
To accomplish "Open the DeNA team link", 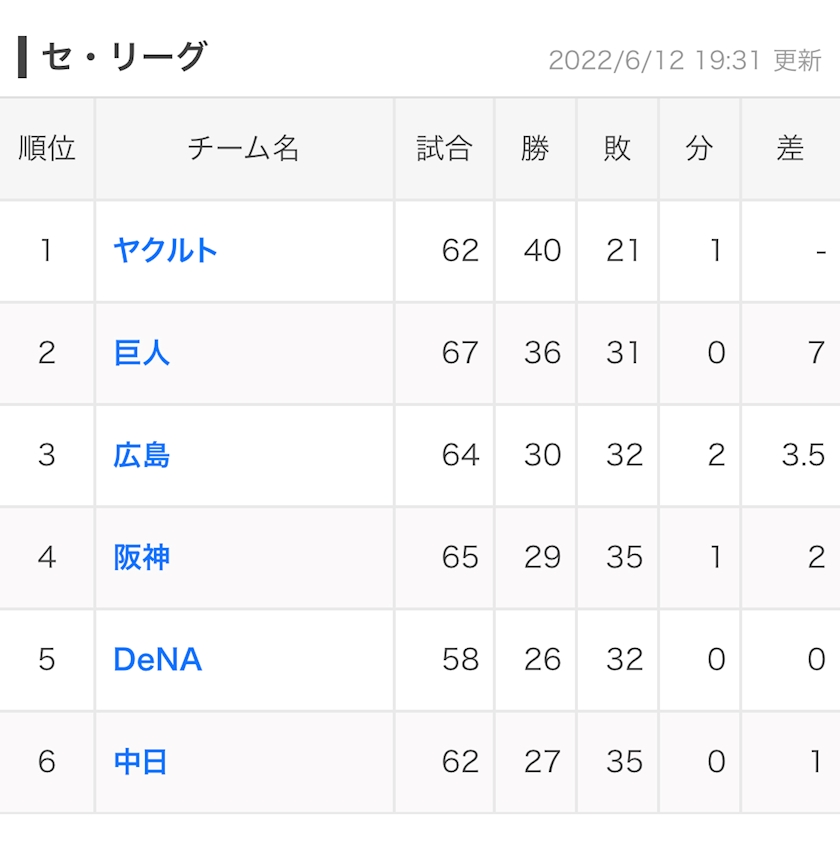I will pyautogui.click(x=158, y=660).
